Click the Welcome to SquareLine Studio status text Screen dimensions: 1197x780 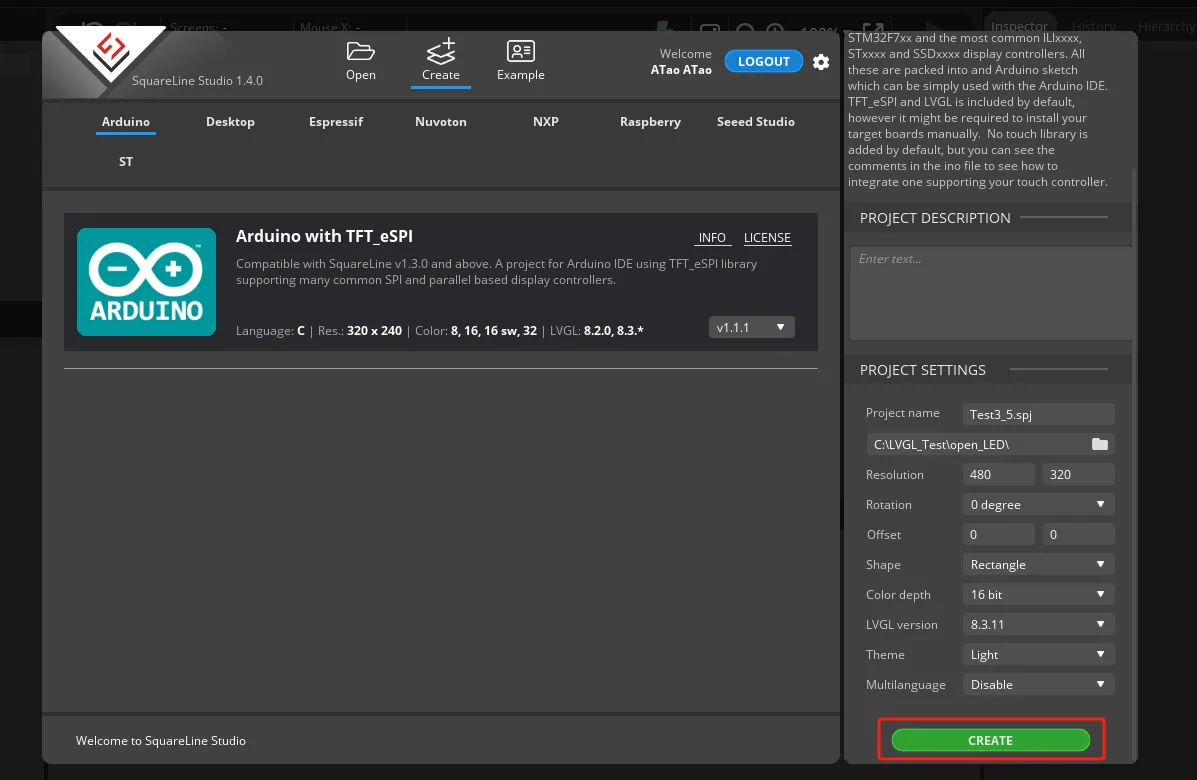[160, 741]
